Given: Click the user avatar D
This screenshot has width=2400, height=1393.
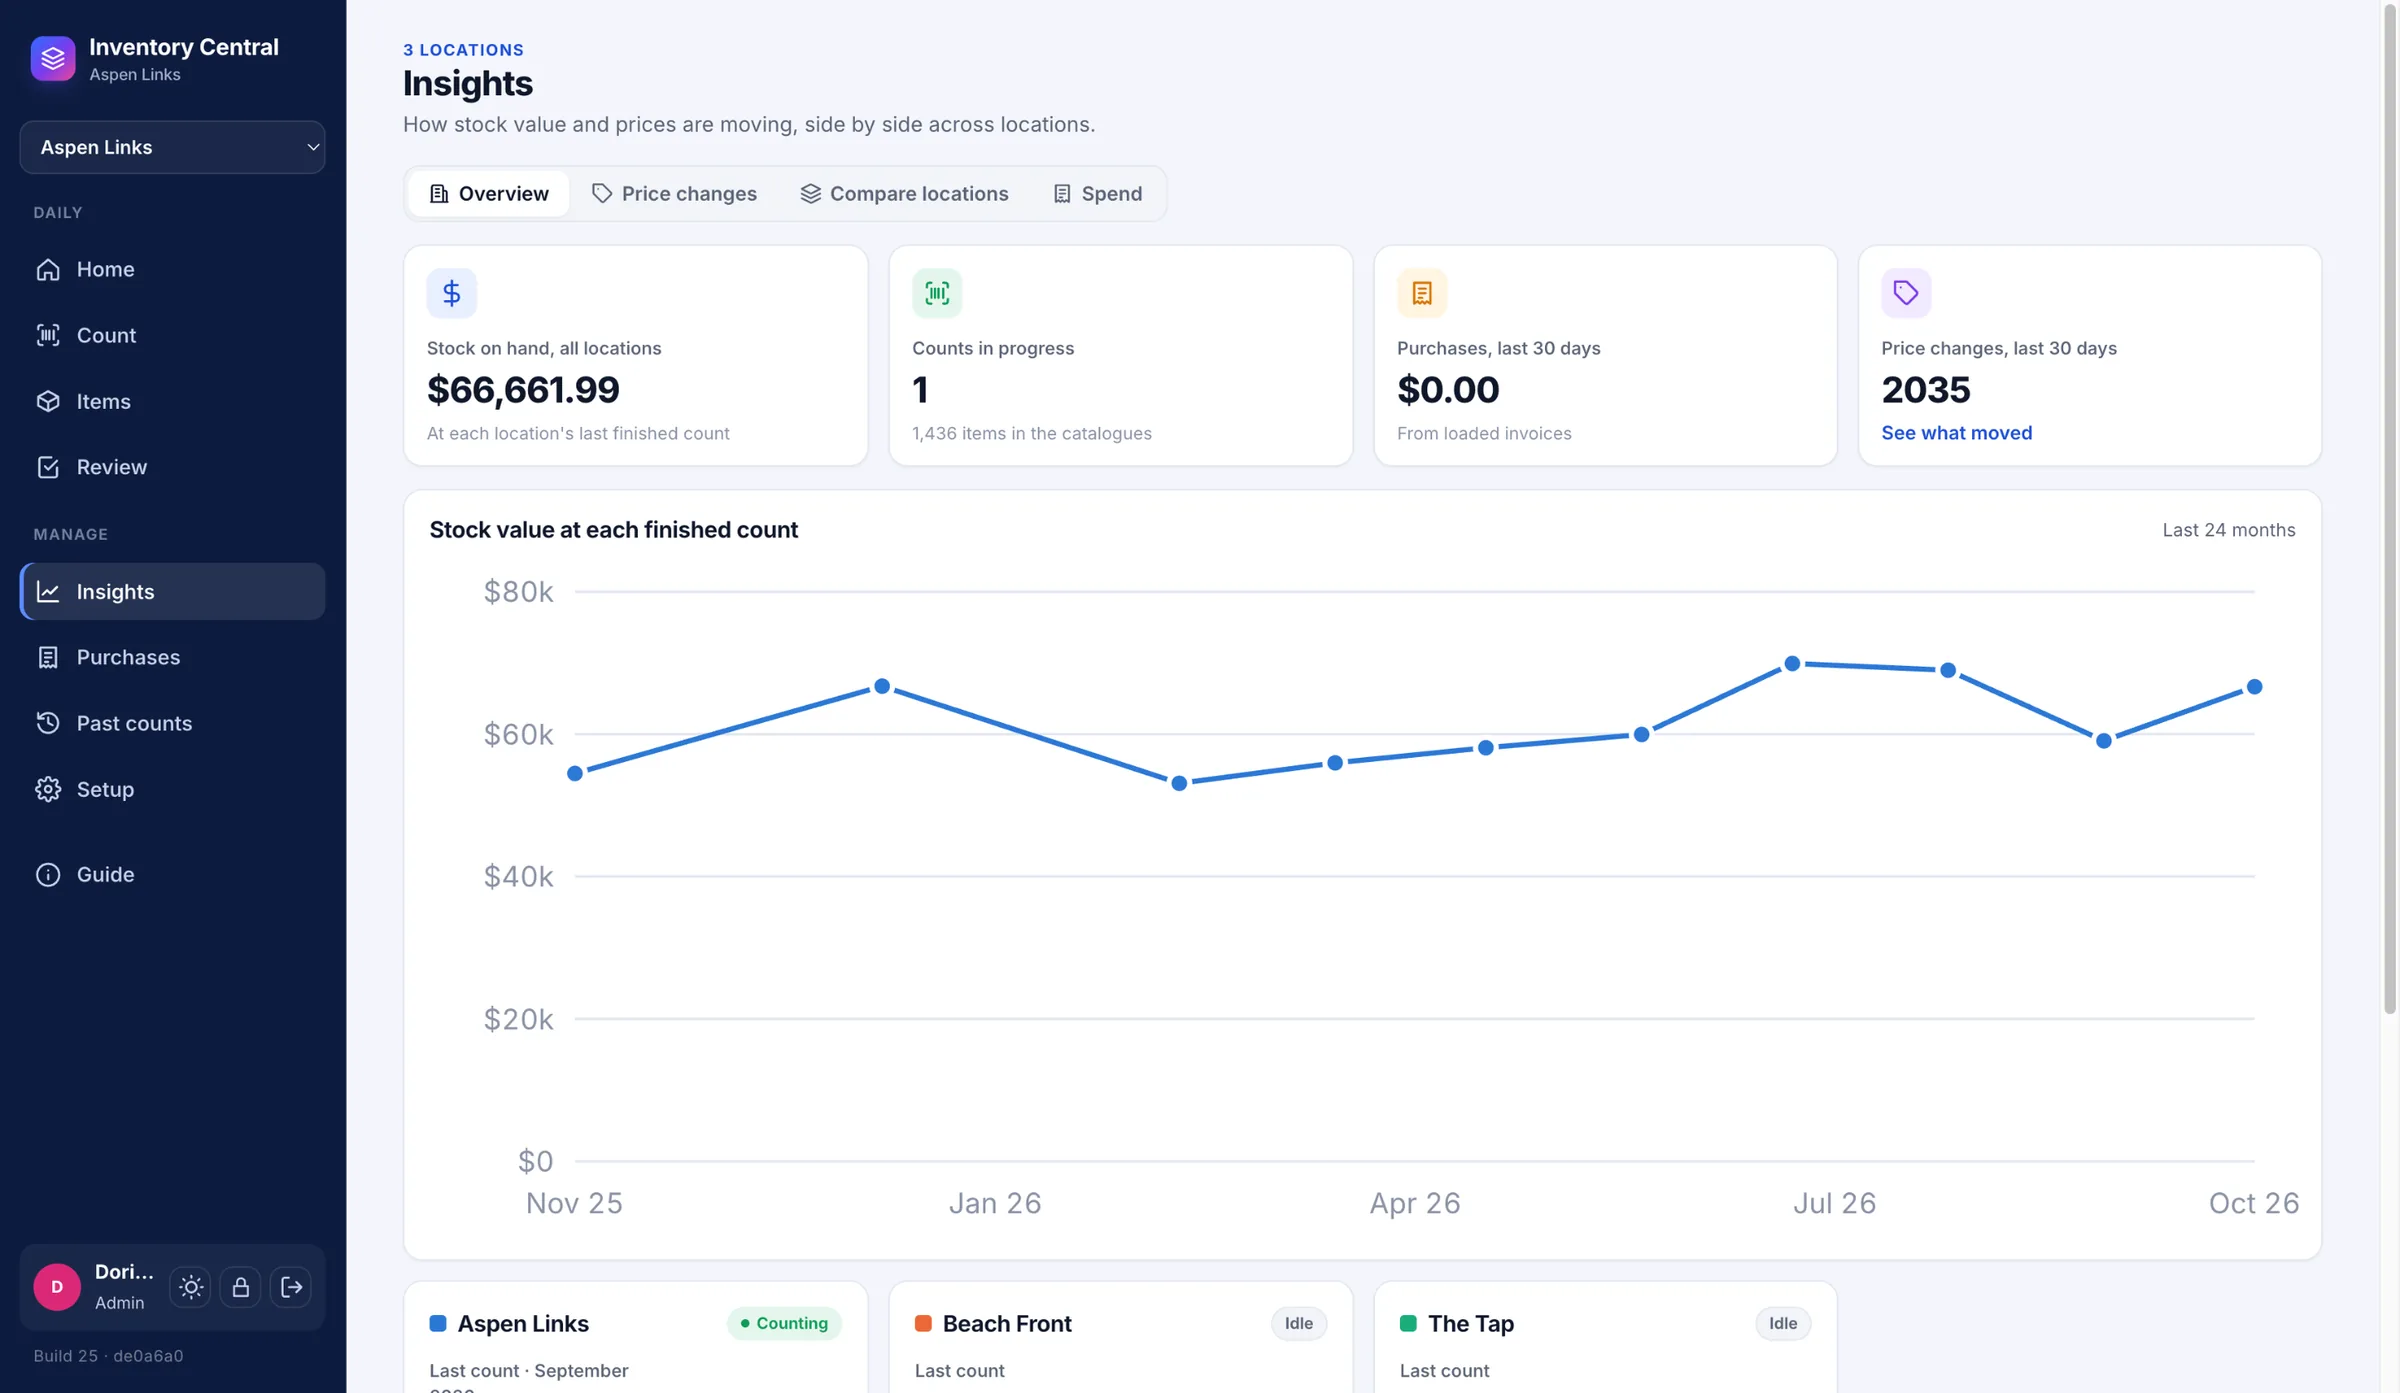Looking at the screenshot, I should tap(57, 1287).
